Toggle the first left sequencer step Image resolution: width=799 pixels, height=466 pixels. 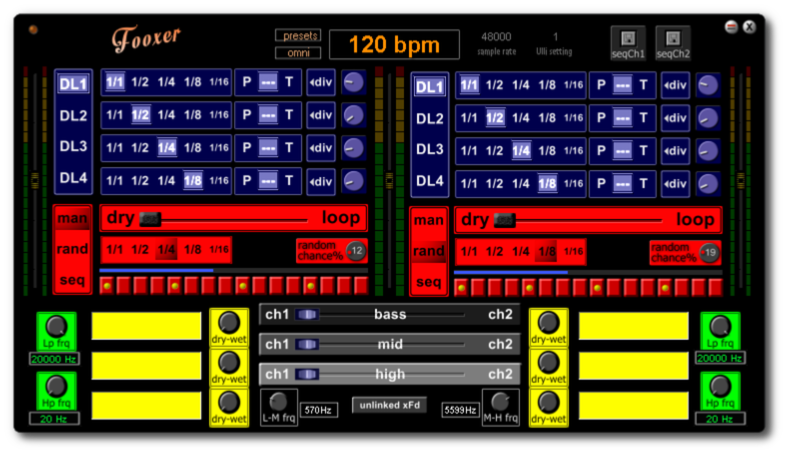coord(107,287)
